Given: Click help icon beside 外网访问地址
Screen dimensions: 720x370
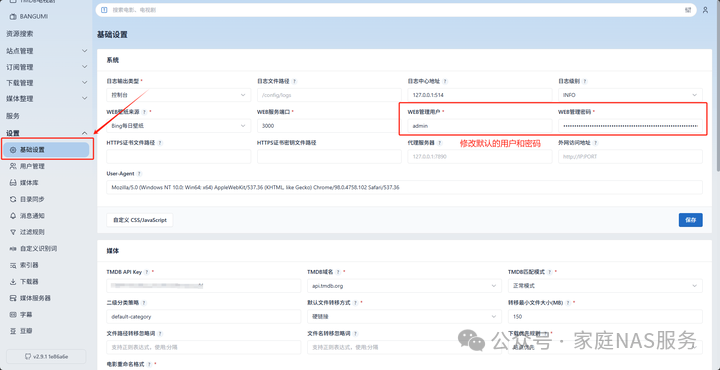Looking at the screenshot, I should pos(596,143).
